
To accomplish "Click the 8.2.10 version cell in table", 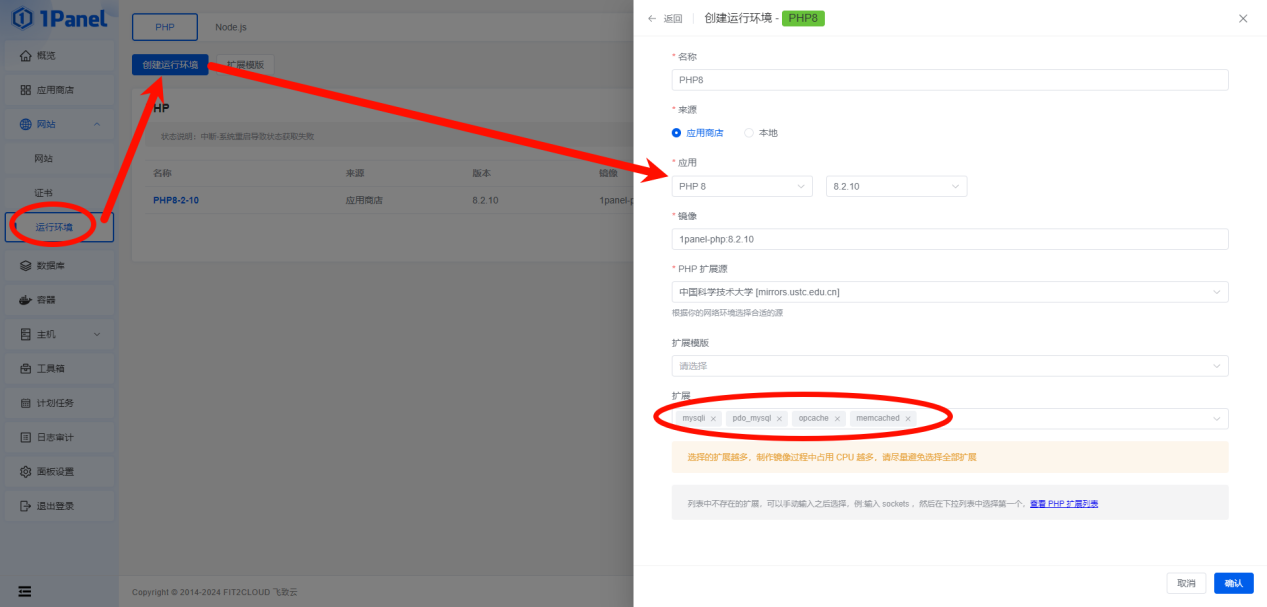I will 485,200.
